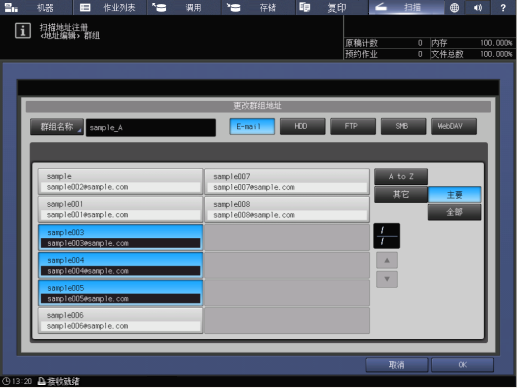Screen dimensions: 517x388
Task: Select the sample008 address entry
Action: coord(287,209)
